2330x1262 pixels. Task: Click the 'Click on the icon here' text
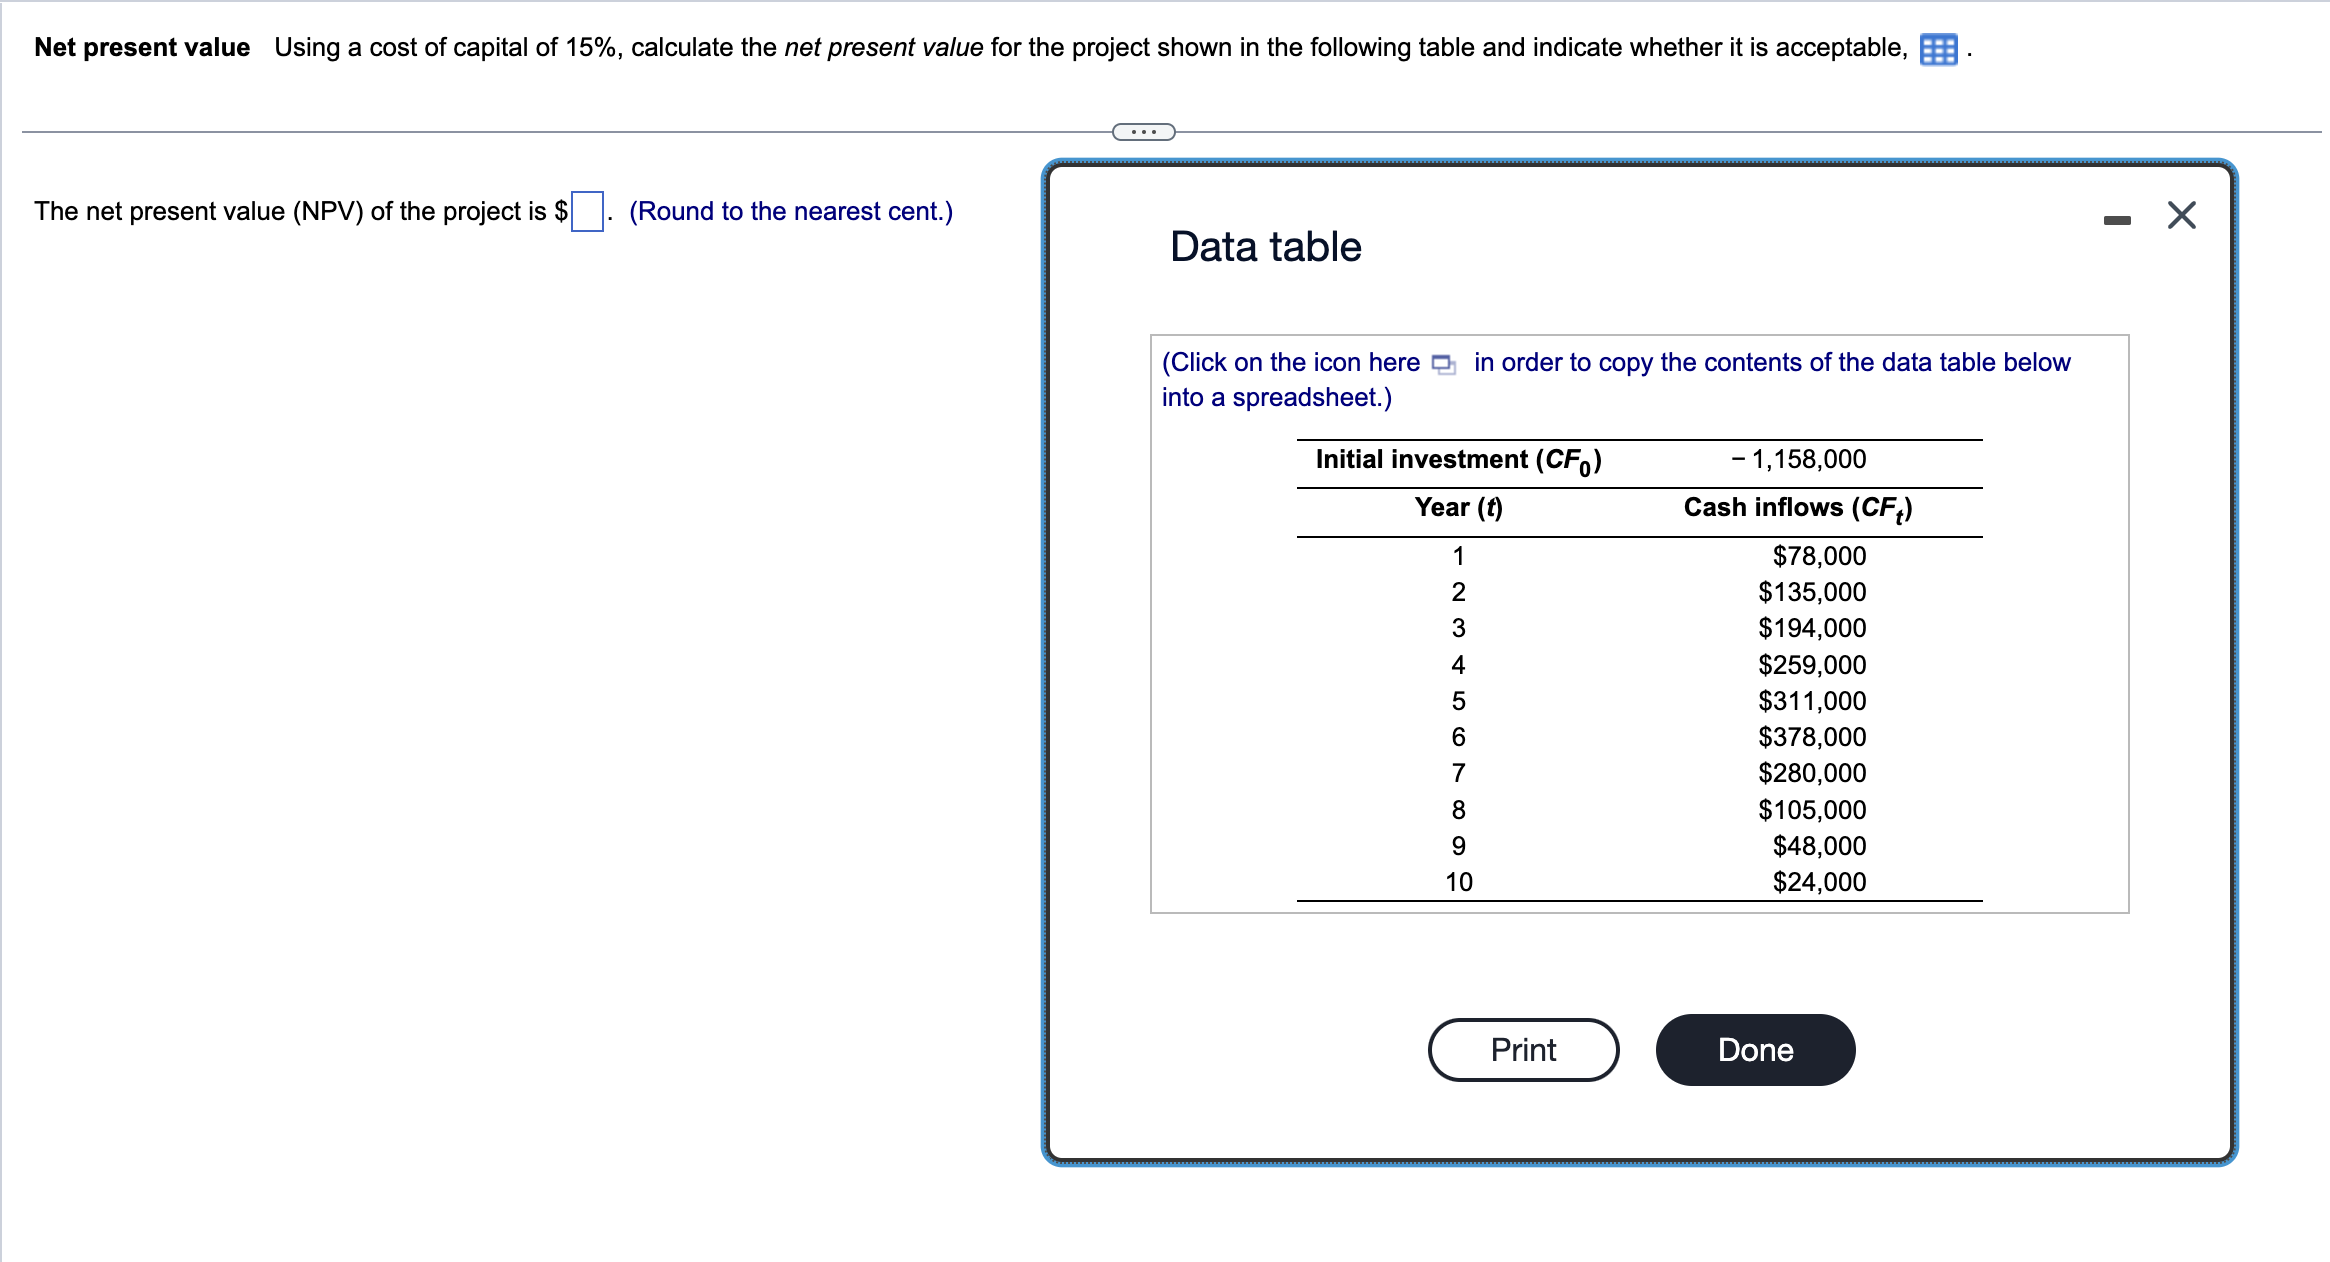coord(1290,362)
